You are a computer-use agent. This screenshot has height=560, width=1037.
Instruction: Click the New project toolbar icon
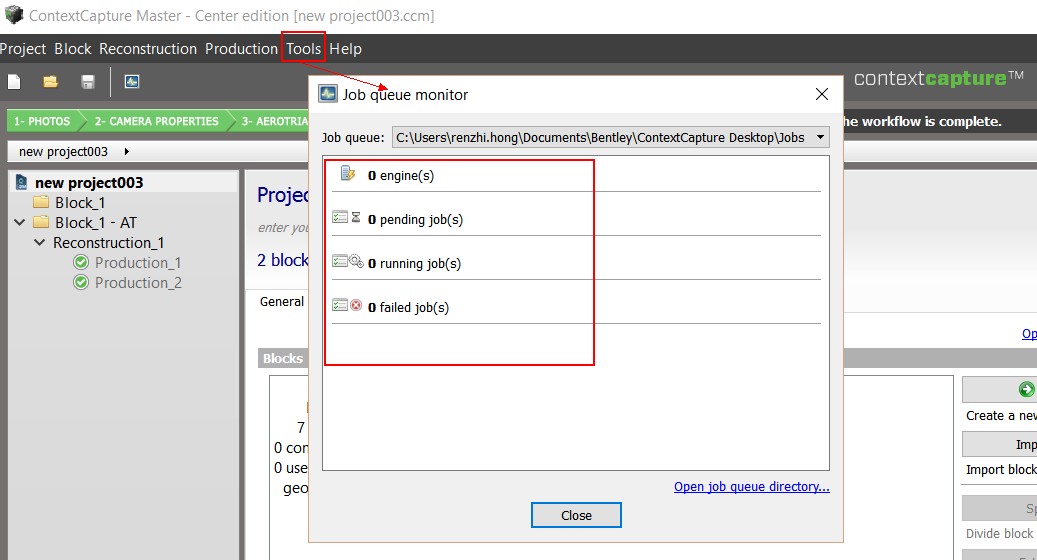coord(14,81)
